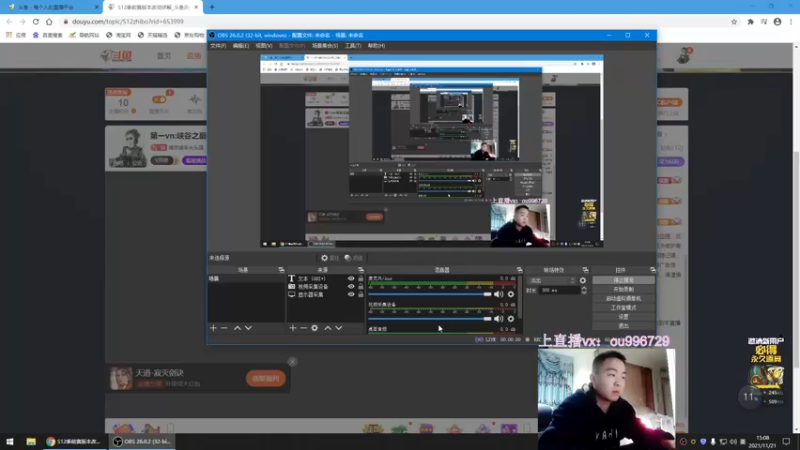The image size is (800, 450).
Task: Select the 显示器采集 source row
Action: (x=326, y=294)
